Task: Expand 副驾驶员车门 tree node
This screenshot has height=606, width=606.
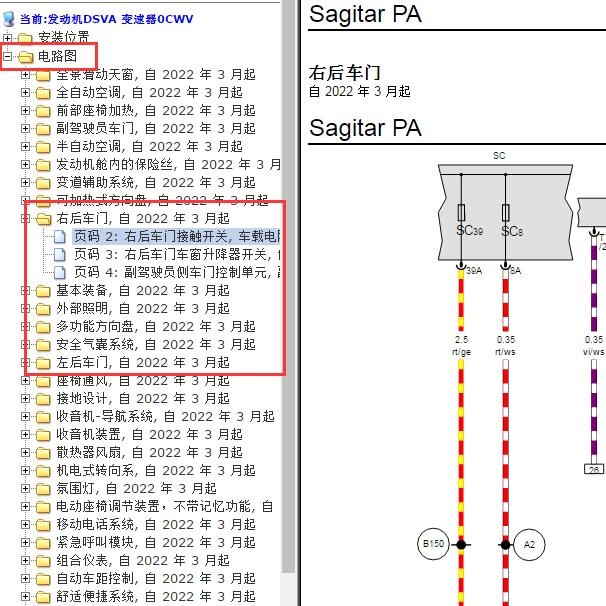Action: (x=26, y=128)
